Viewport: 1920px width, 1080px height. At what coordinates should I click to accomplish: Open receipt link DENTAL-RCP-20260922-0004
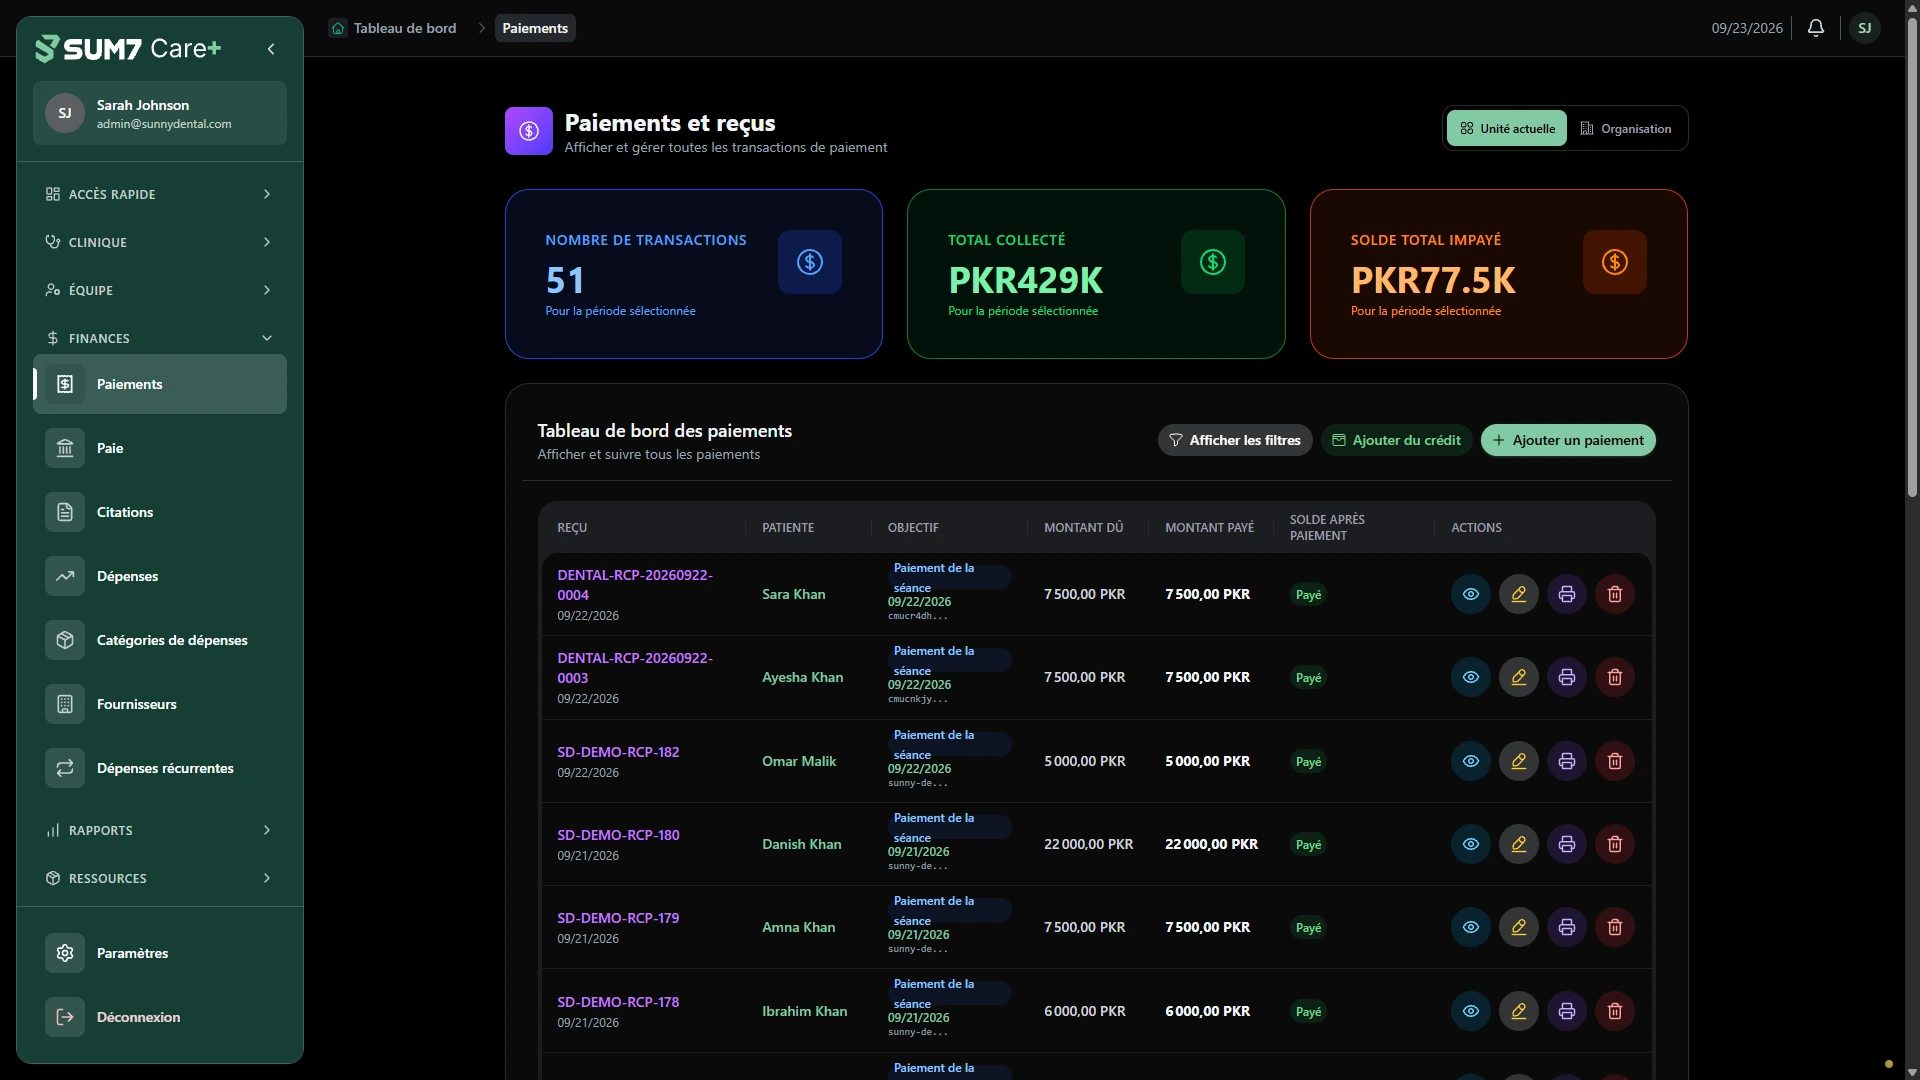[635, 585]
